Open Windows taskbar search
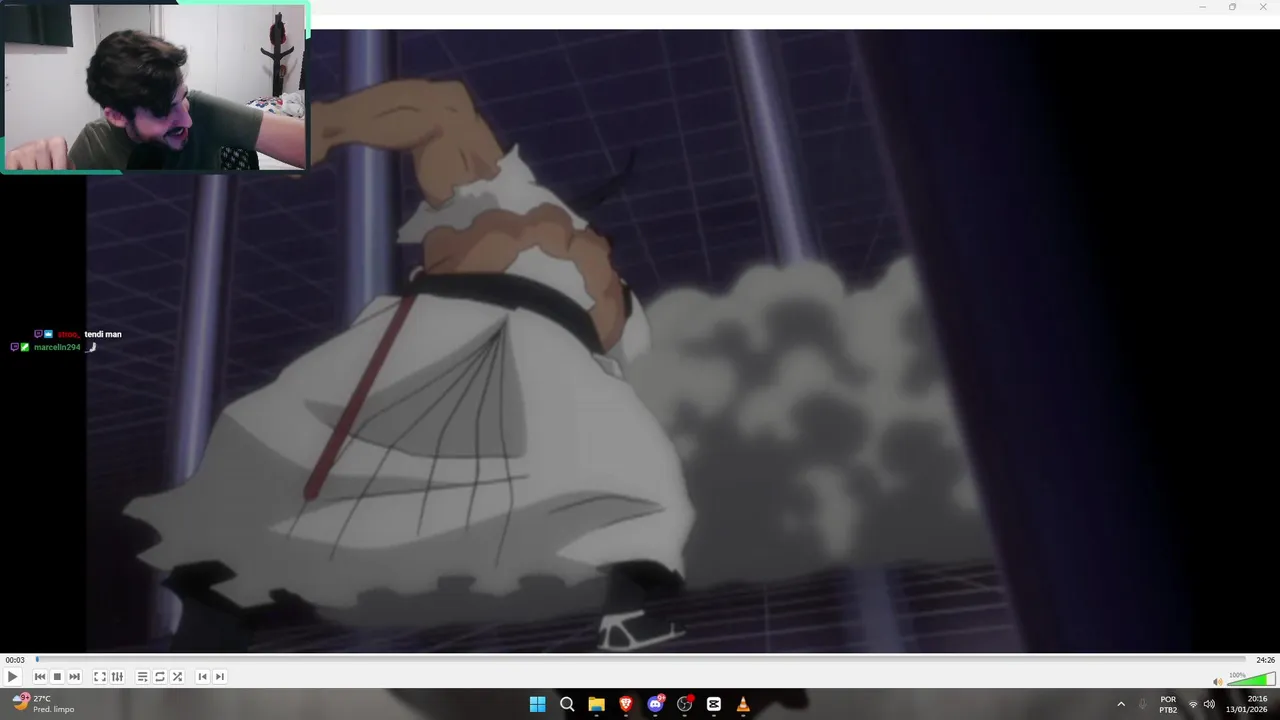 click(567, 704)
